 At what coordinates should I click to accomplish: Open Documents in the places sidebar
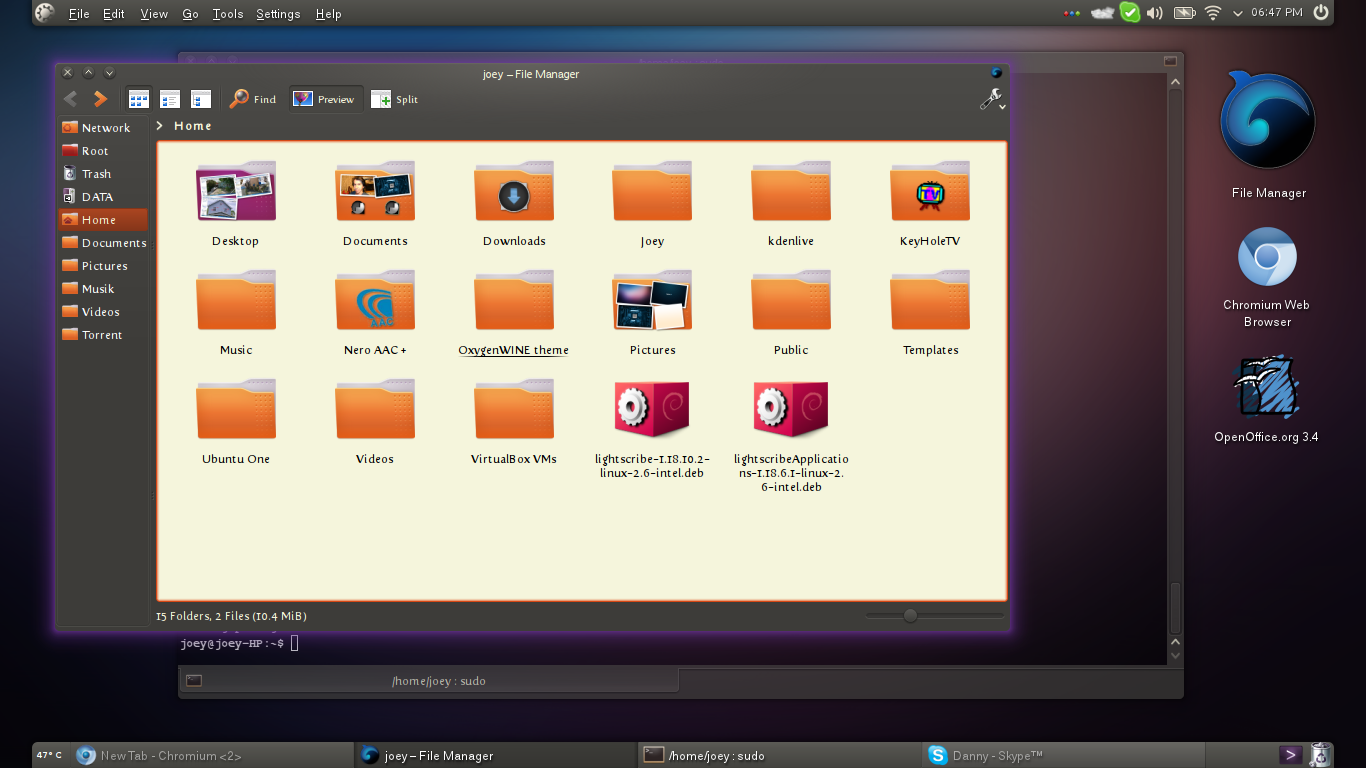103,243
